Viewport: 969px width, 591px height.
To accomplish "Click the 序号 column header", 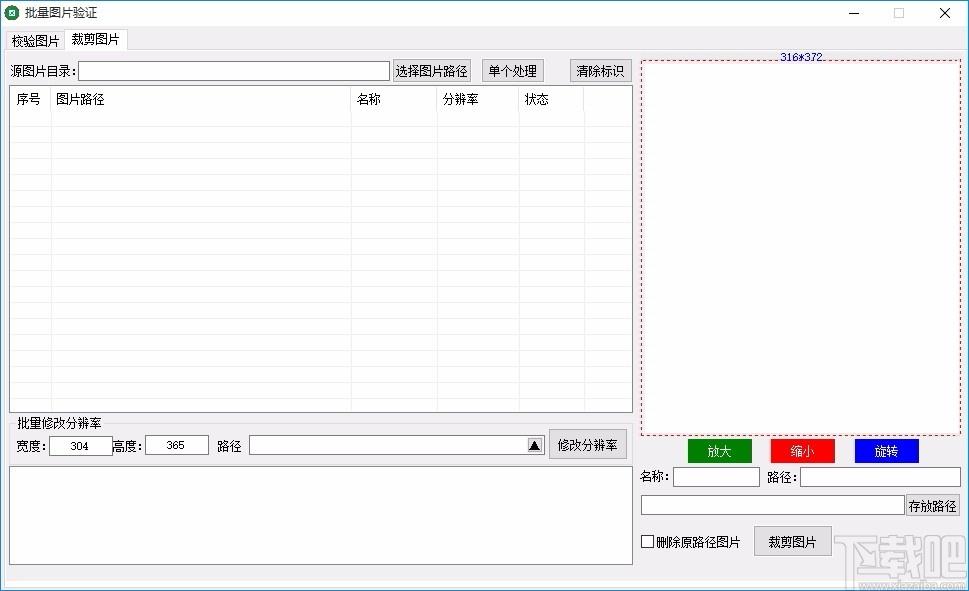I will click(30, 100).
